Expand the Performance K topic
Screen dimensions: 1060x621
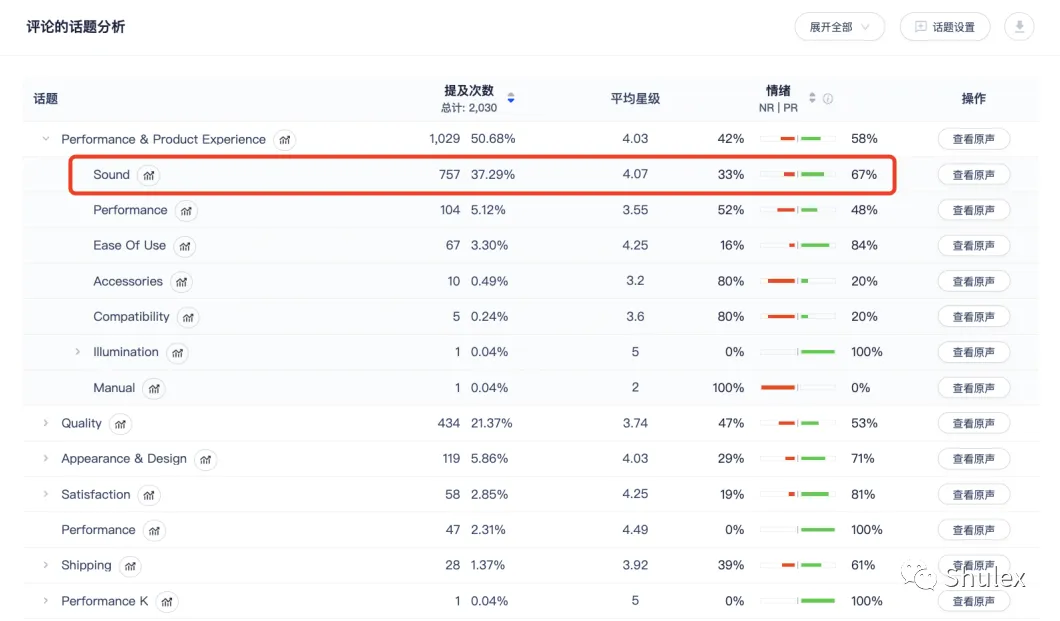coord(45,601)
